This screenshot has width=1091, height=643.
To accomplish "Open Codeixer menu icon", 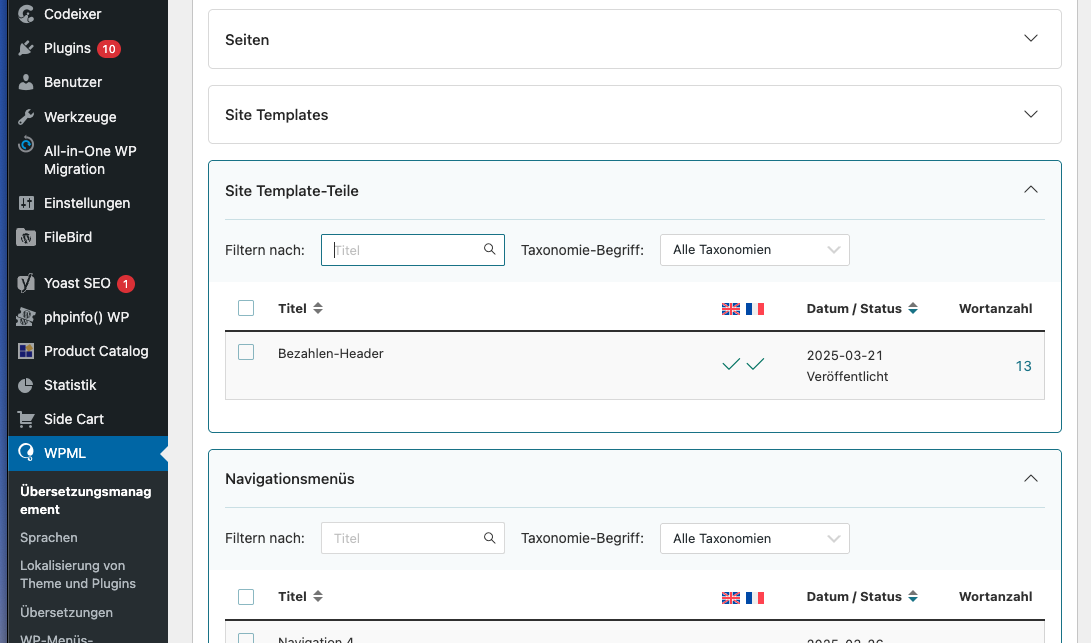I will point(26,14).
